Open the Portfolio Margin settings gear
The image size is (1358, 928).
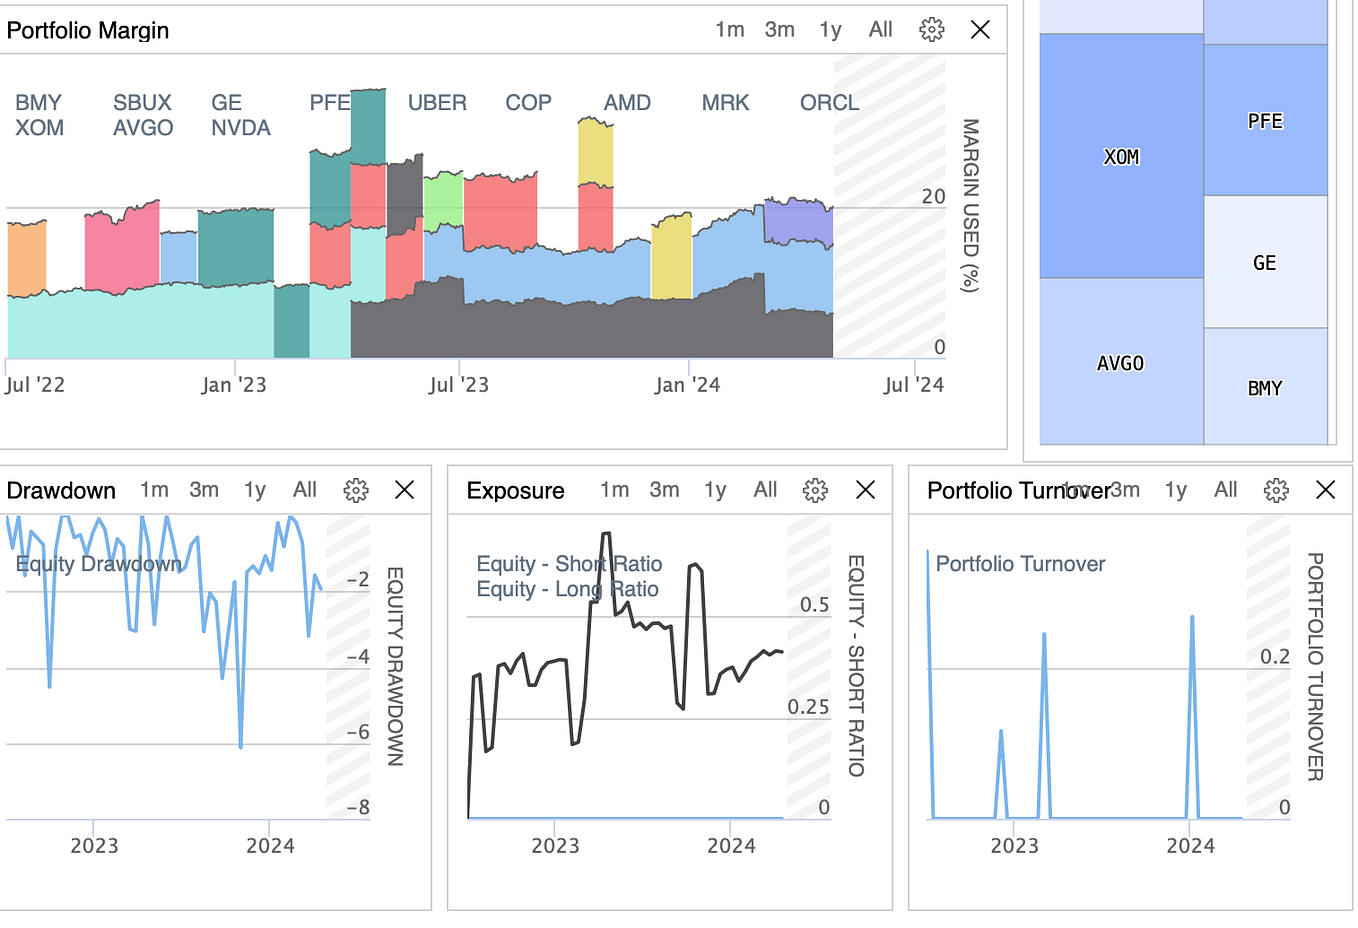(x=931, y=30)
